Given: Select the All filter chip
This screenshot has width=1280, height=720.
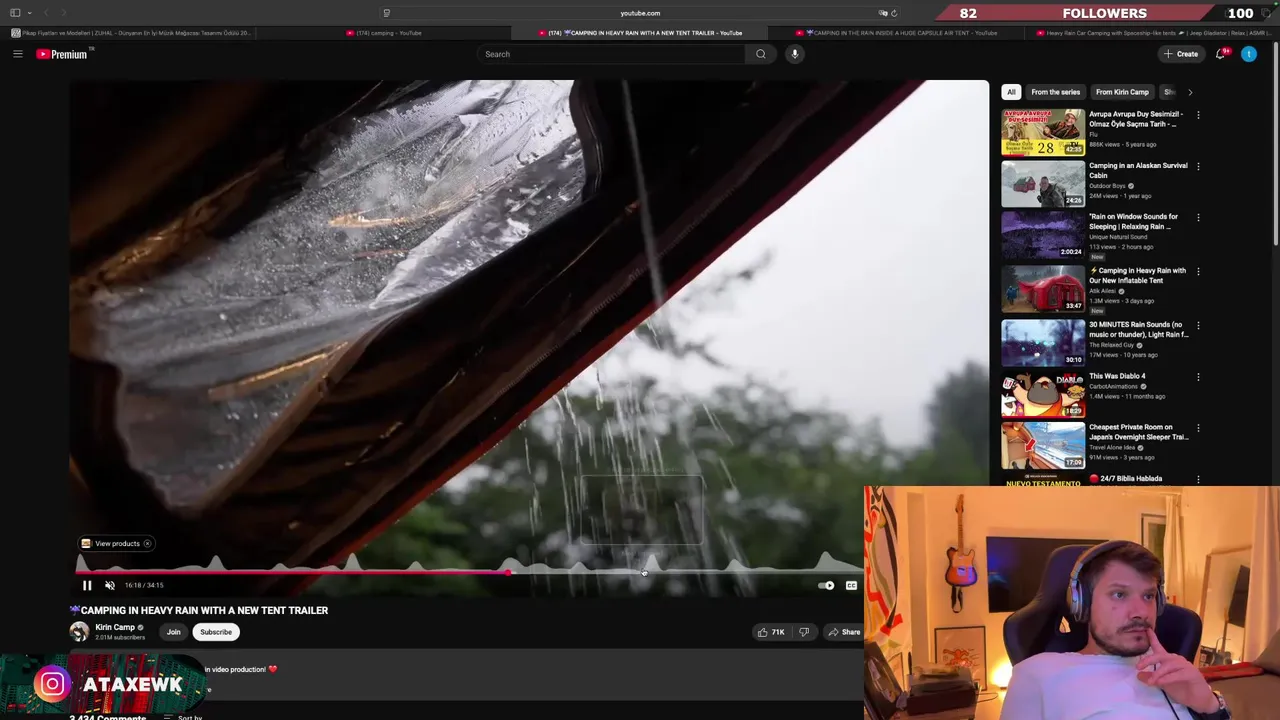Looking at the screenshot, I should [1011, 92].
